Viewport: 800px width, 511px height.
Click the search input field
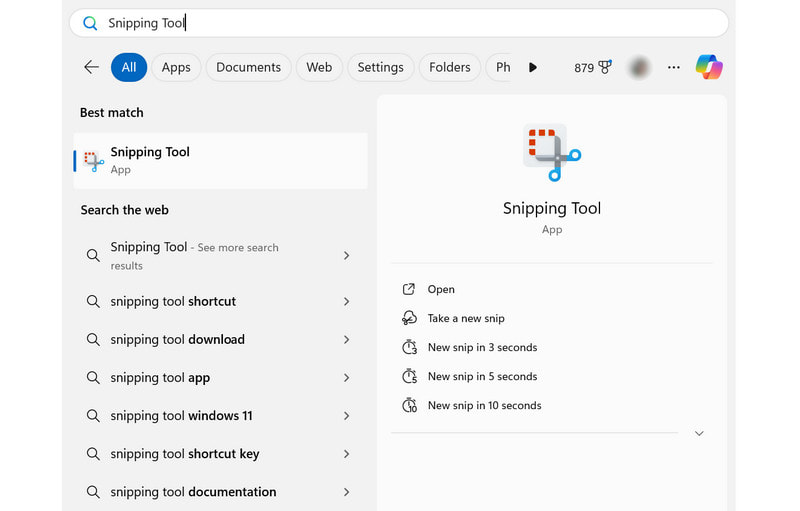pos(400,23)
